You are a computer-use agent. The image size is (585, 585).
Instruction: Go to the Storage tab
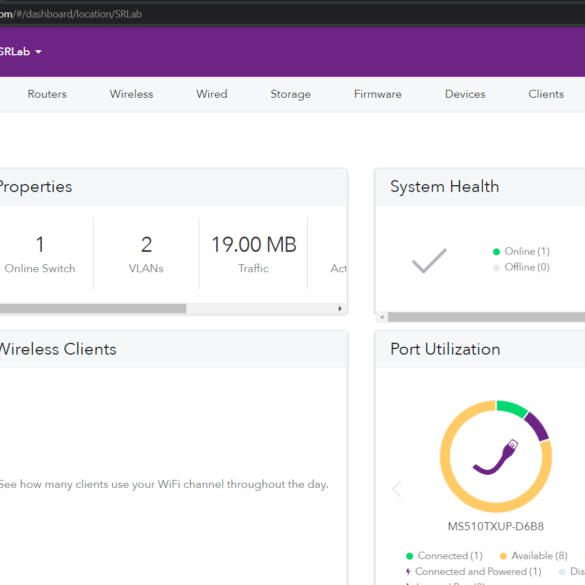click(x=291, y=94)
